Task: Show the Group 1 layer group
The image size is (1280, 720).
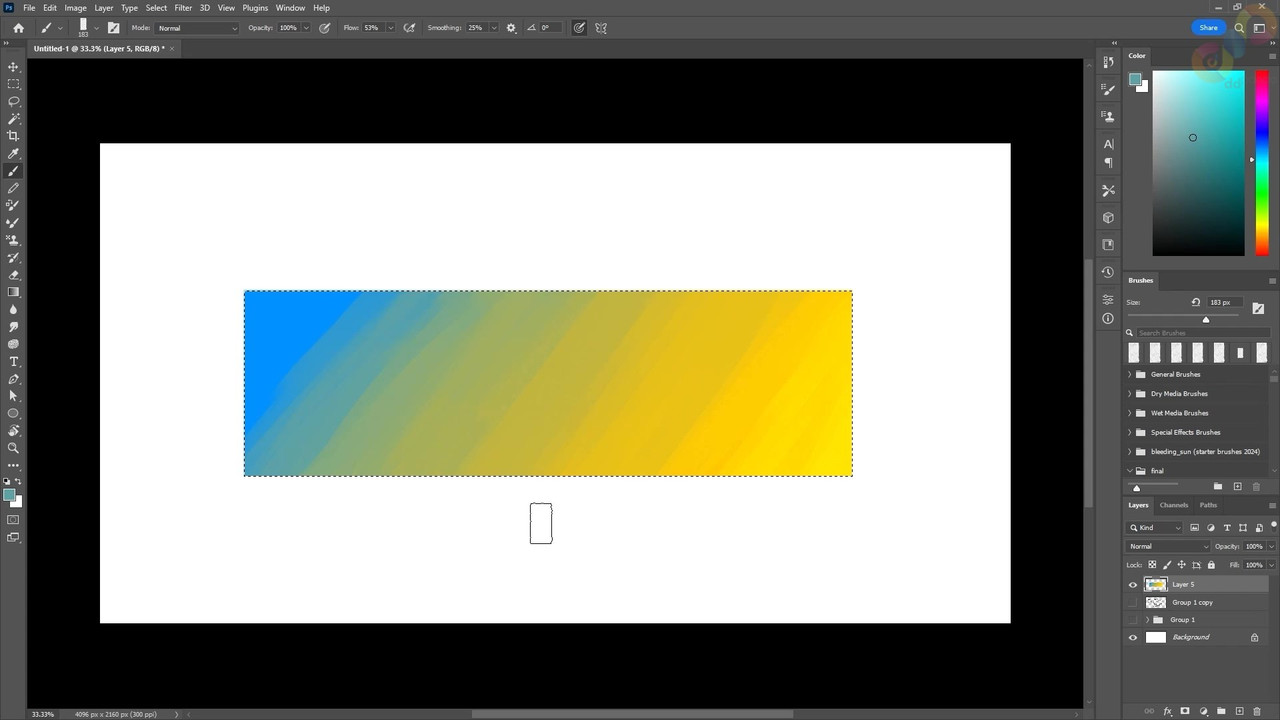Action: [1133, 620]
